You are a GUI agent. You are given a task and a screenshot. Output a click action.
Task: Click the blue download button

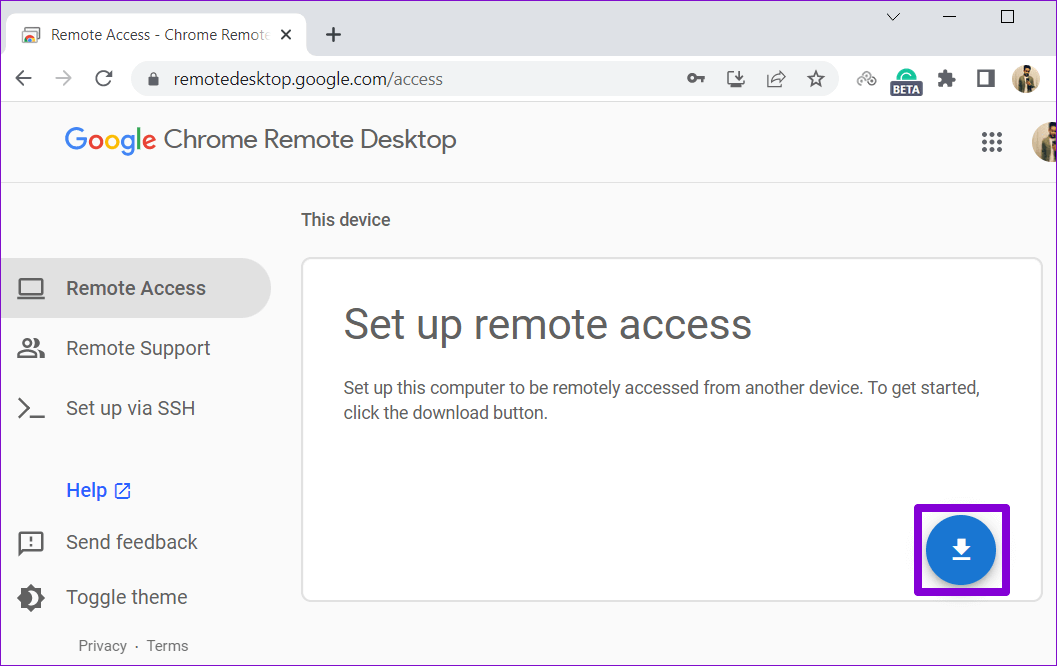(961, 550)
